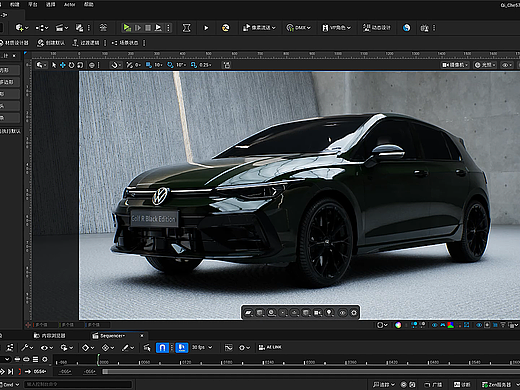Open the Actor menu
Image resolution: width=520 pixels, height=390 pixels.
(x=69, y=4)
